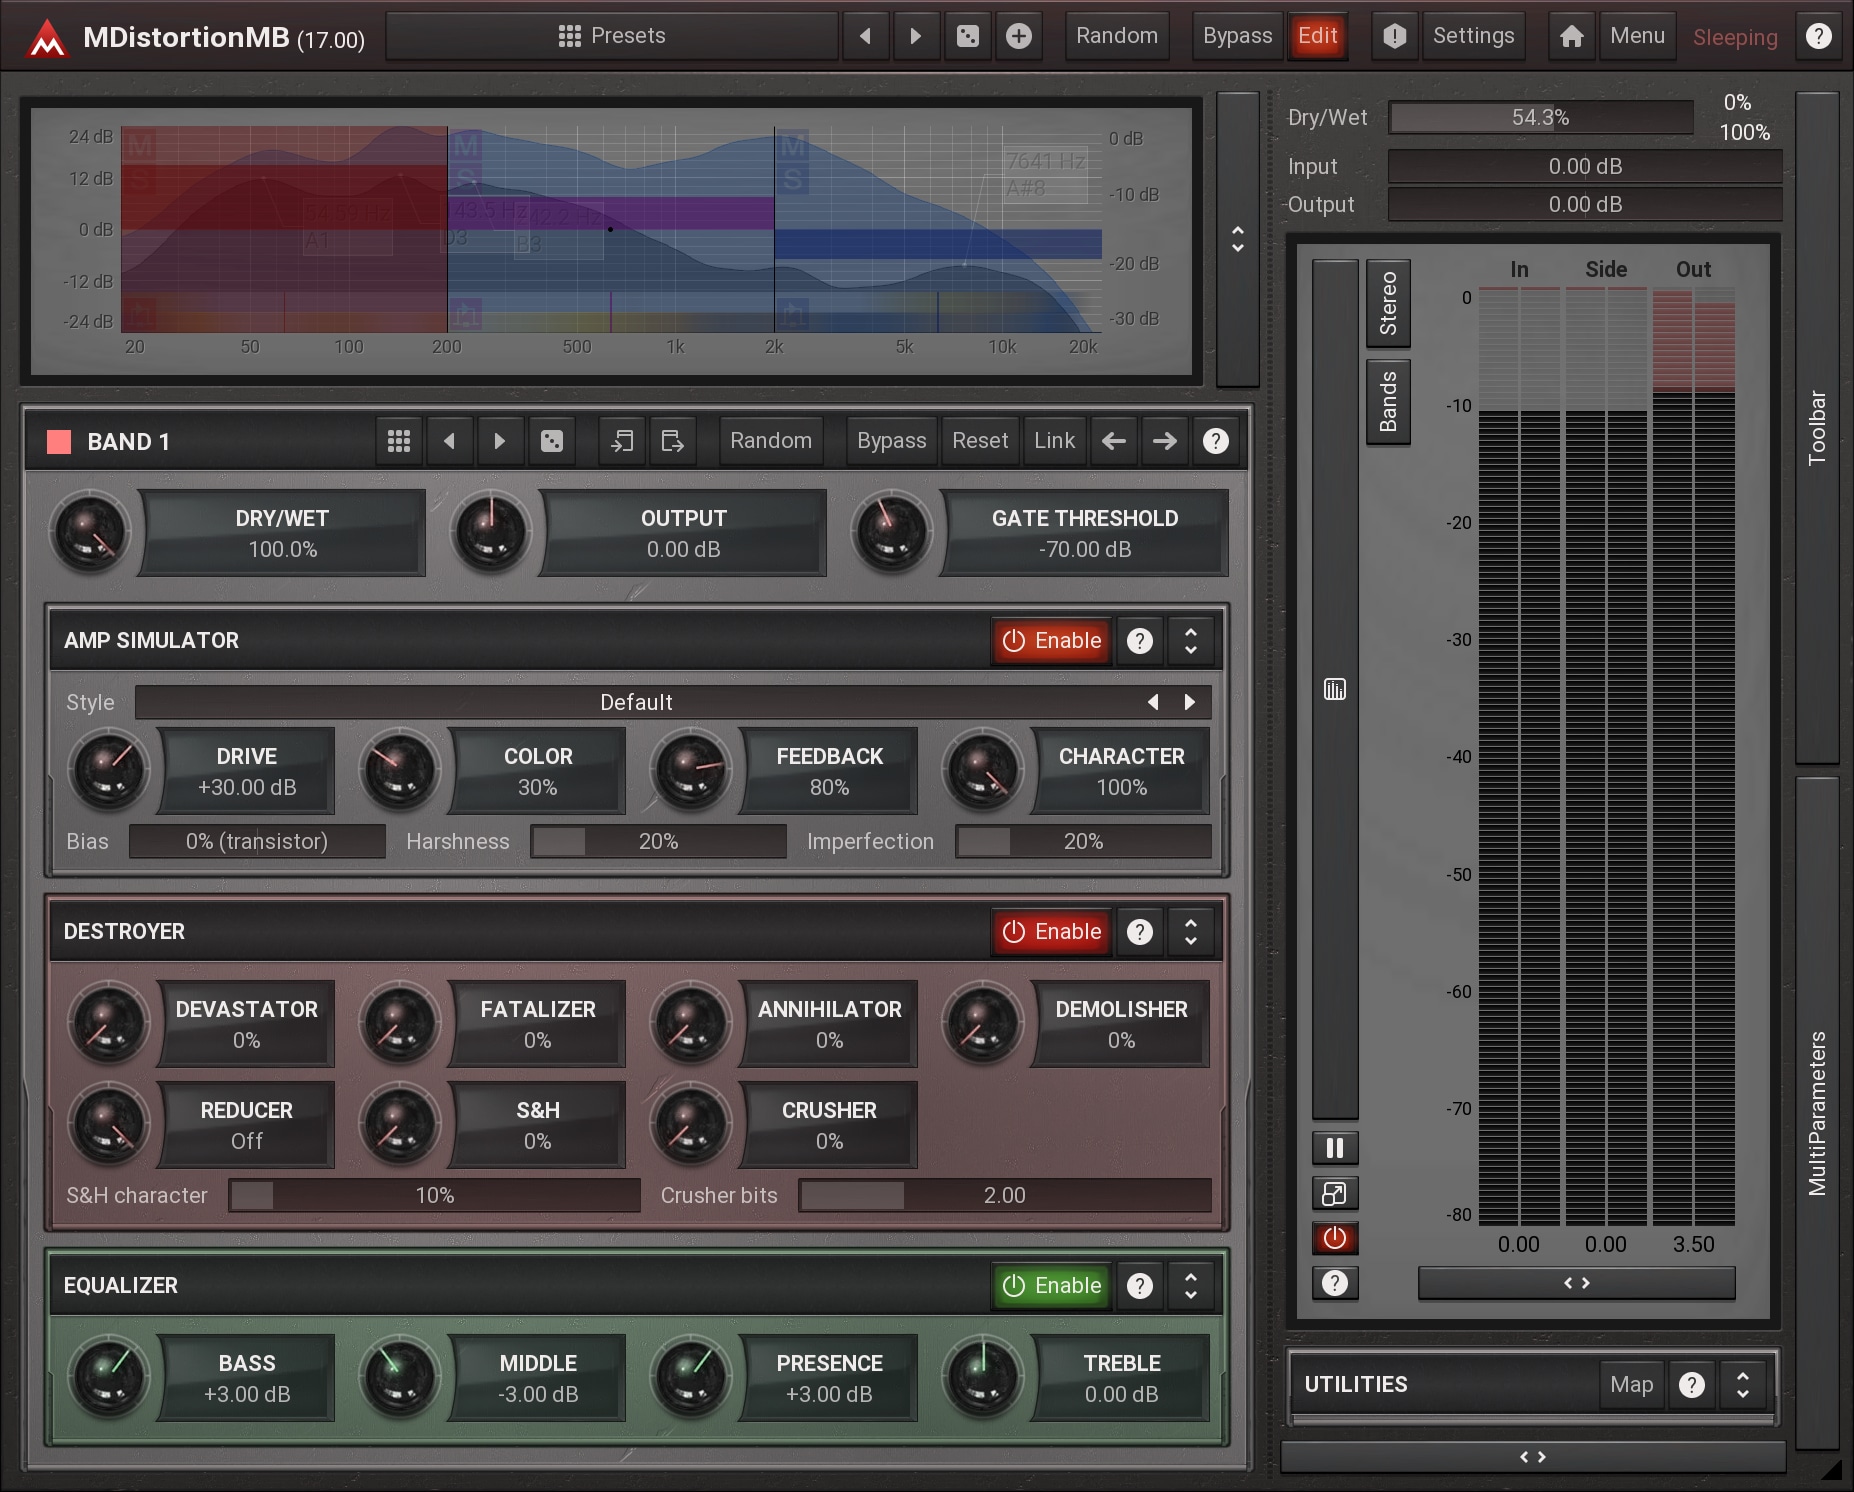The image size is (1854, 1492).
Task: Open the Destroyer section help icon
Action: click(1139, 932)
